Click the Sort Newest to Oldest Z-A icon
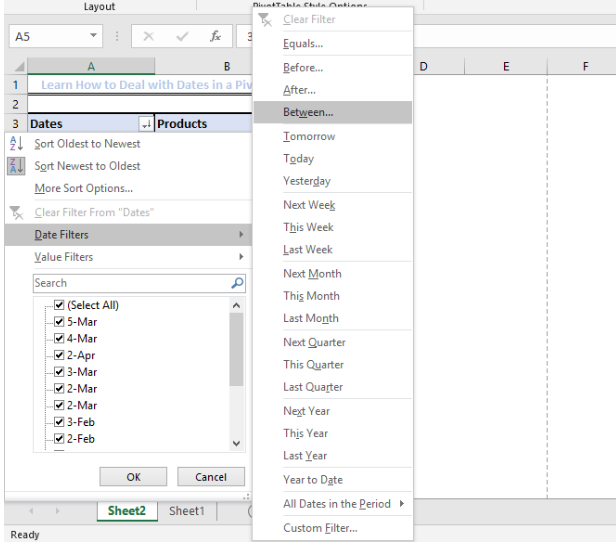This screenshot has height=546, width=616. click(x=16, y=166)
